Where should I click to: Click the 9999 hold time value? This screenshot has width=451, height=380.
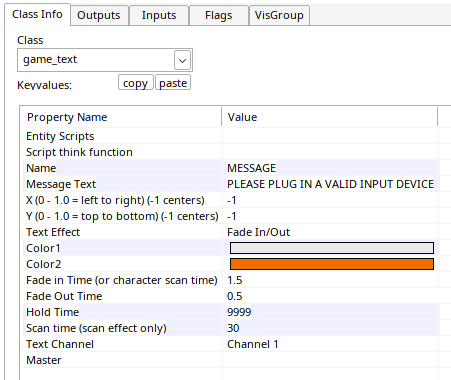tap(239, 312)
